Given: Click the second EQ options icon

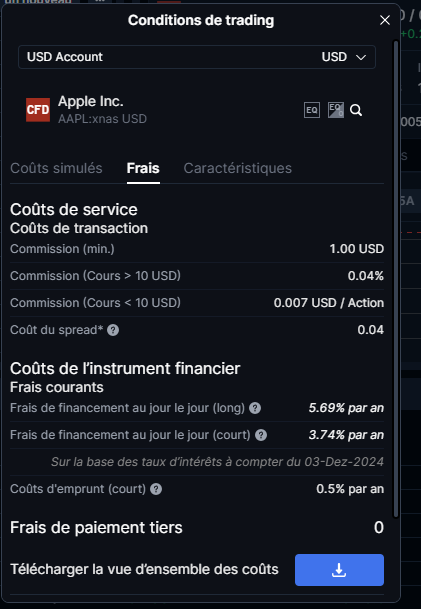Looking at the screenshot, I should coord(336,110).
